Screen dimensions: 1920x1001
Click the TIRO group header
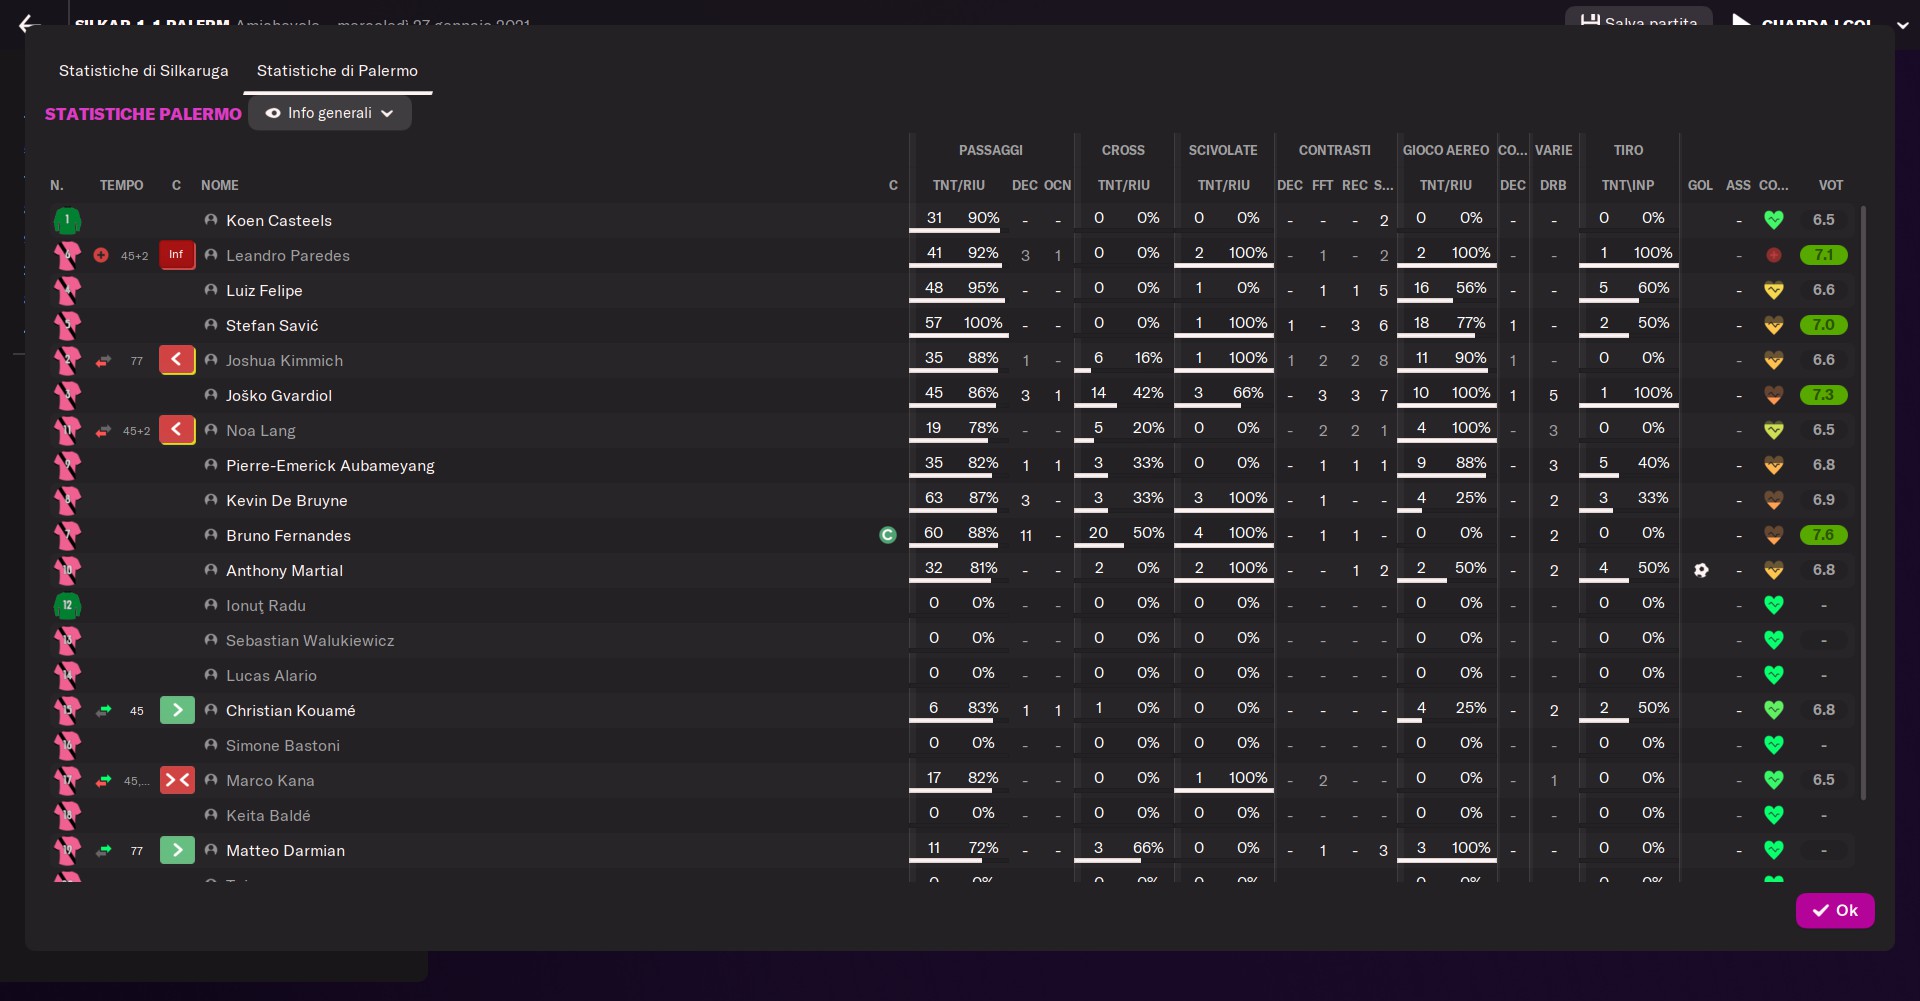point(1628,150)
